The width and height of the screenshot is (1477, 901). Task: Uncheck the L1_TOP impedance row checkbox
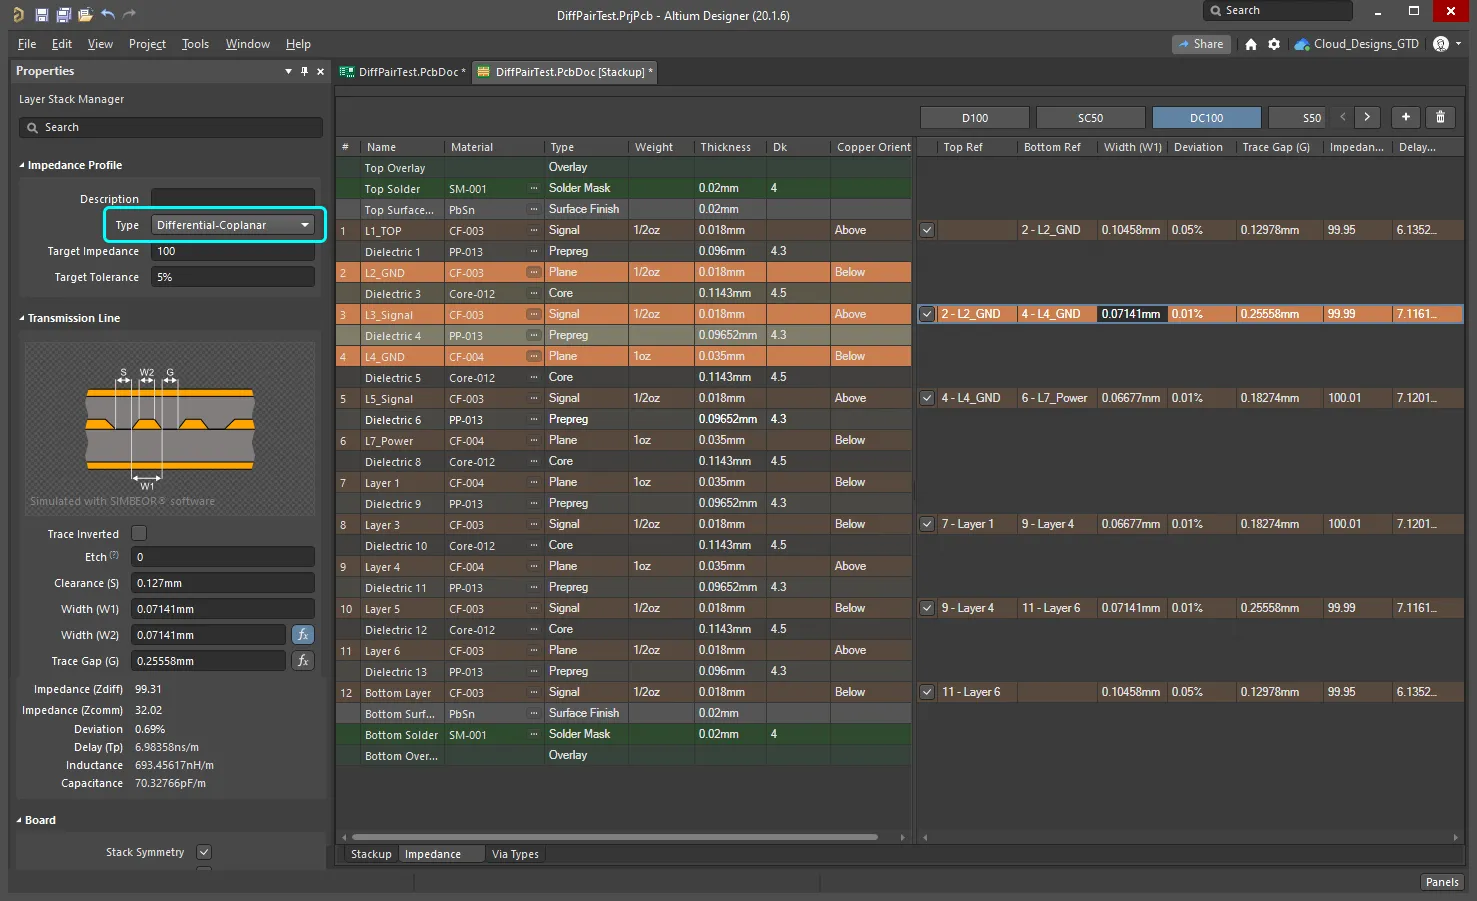point(927,230)
